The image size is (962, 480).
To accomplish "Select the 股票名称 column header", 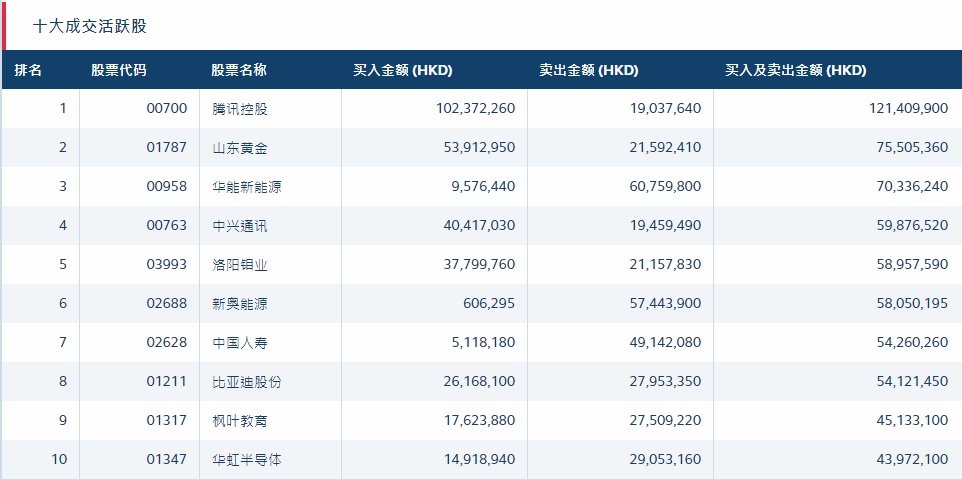I will click(239, 70).
